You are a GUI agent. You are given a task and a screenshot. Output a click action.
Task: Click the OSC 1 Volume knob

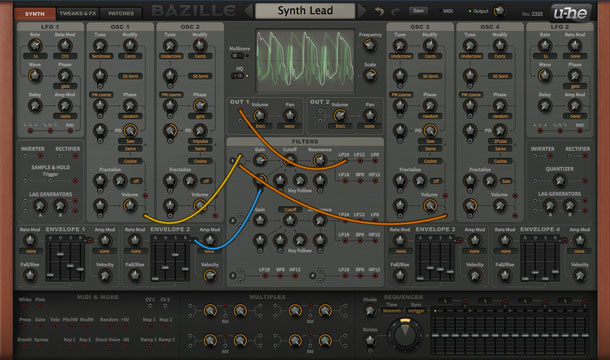(130, 205)
